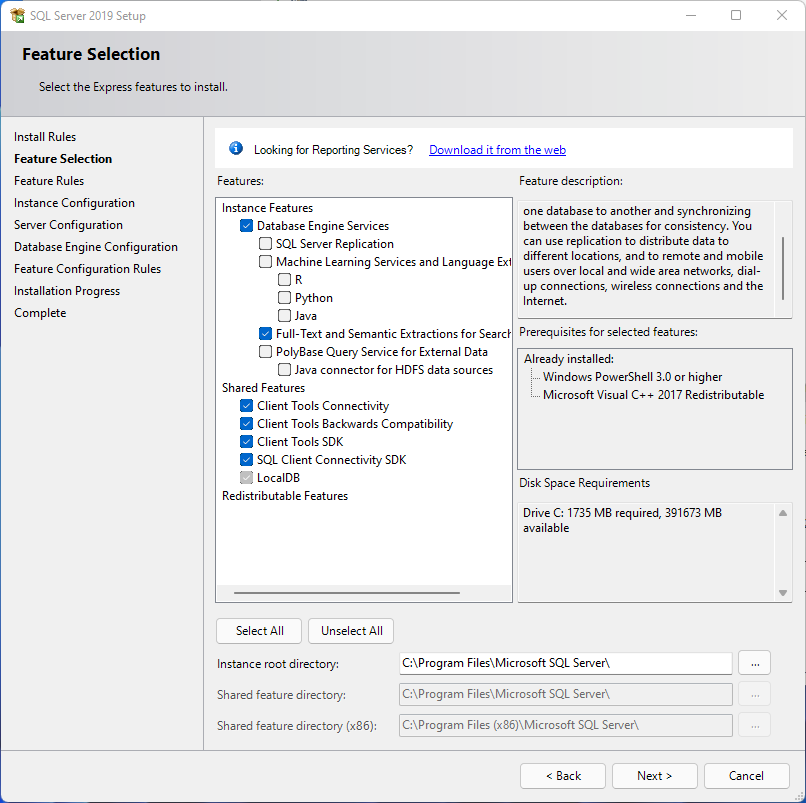Select the Database Engine Configuration step
The height and width of the screenshot is (803, 806).
(96, 247)
